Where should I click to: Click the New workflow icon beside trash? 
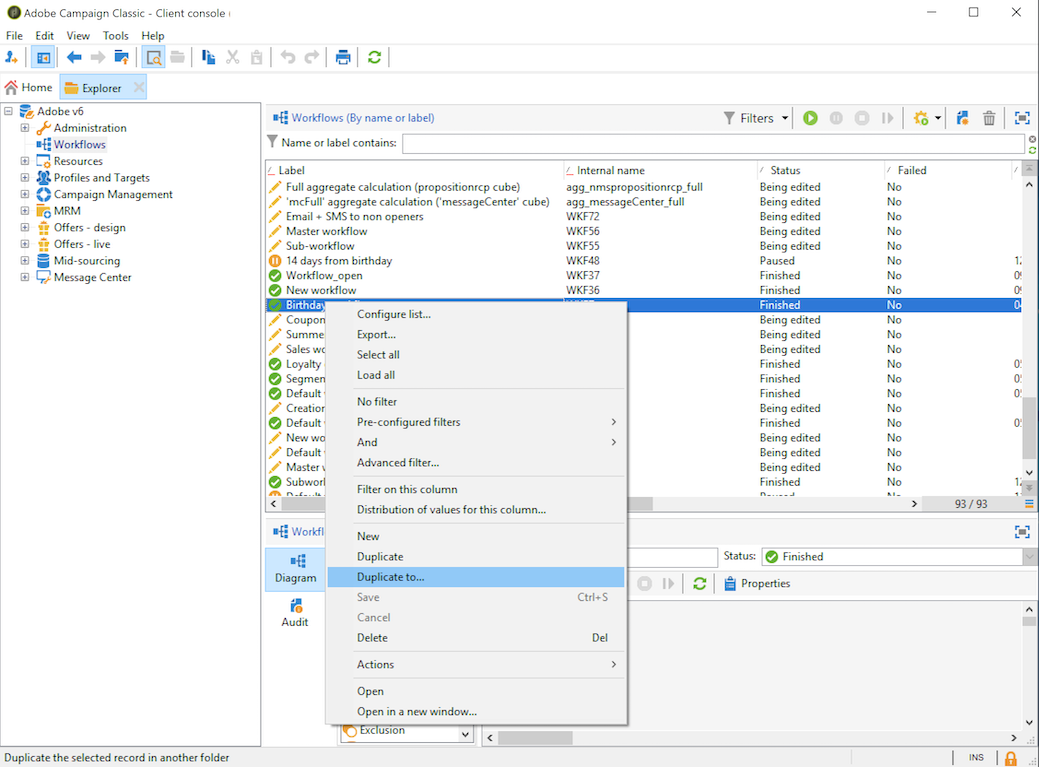[x=962, y=118]
